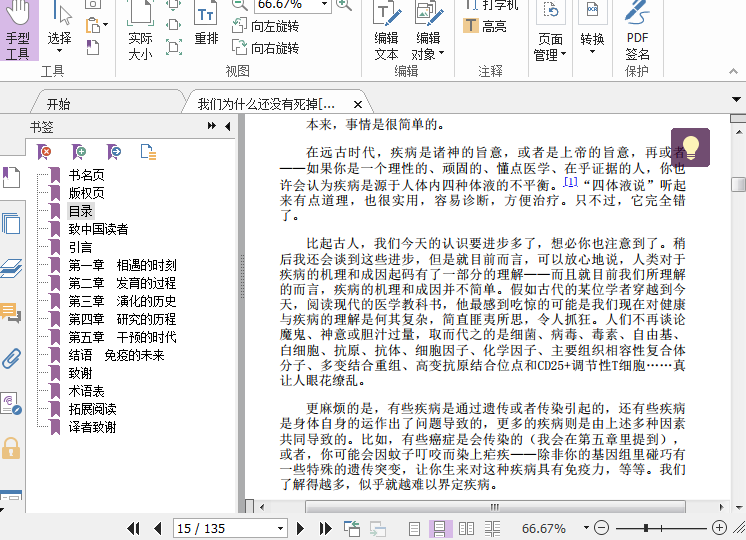Enable single page view mode
The image size is (746, 540).
414,529
